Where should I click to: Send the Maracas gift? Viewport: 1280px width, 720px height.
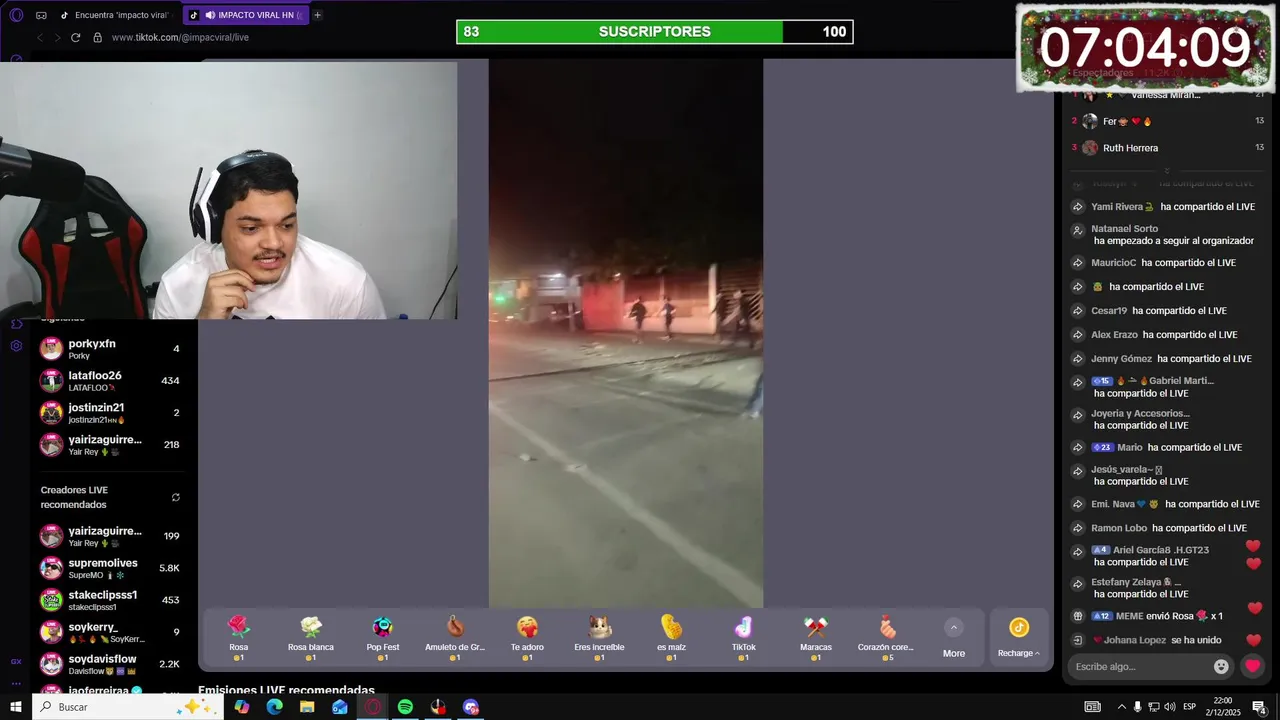click(816, 638)
